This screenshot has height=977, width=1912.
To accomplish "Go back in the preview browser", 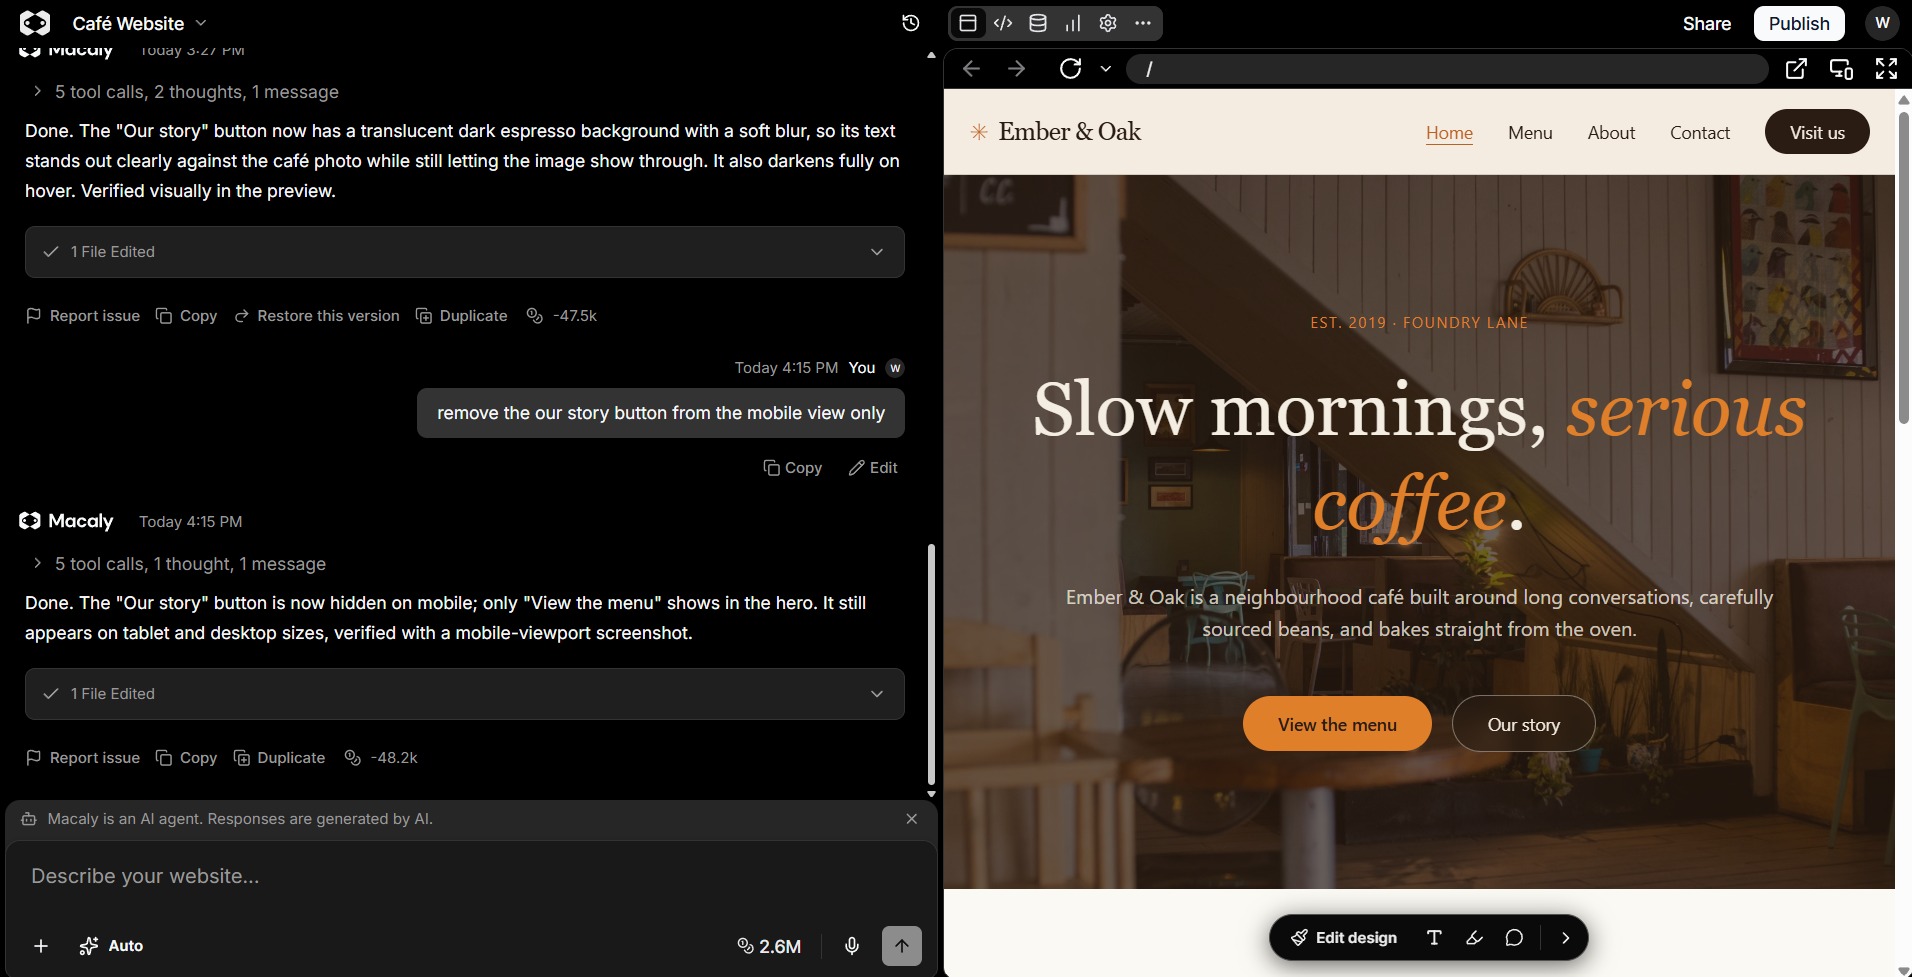I will pos(971,68).
